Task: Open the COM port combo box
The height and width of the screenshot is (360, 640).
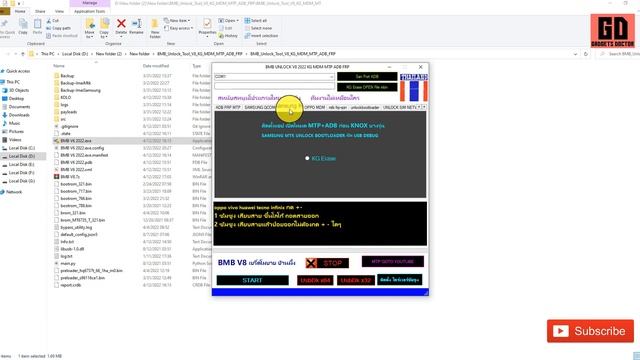Action: pyautogui.click(x=274, y=76)
